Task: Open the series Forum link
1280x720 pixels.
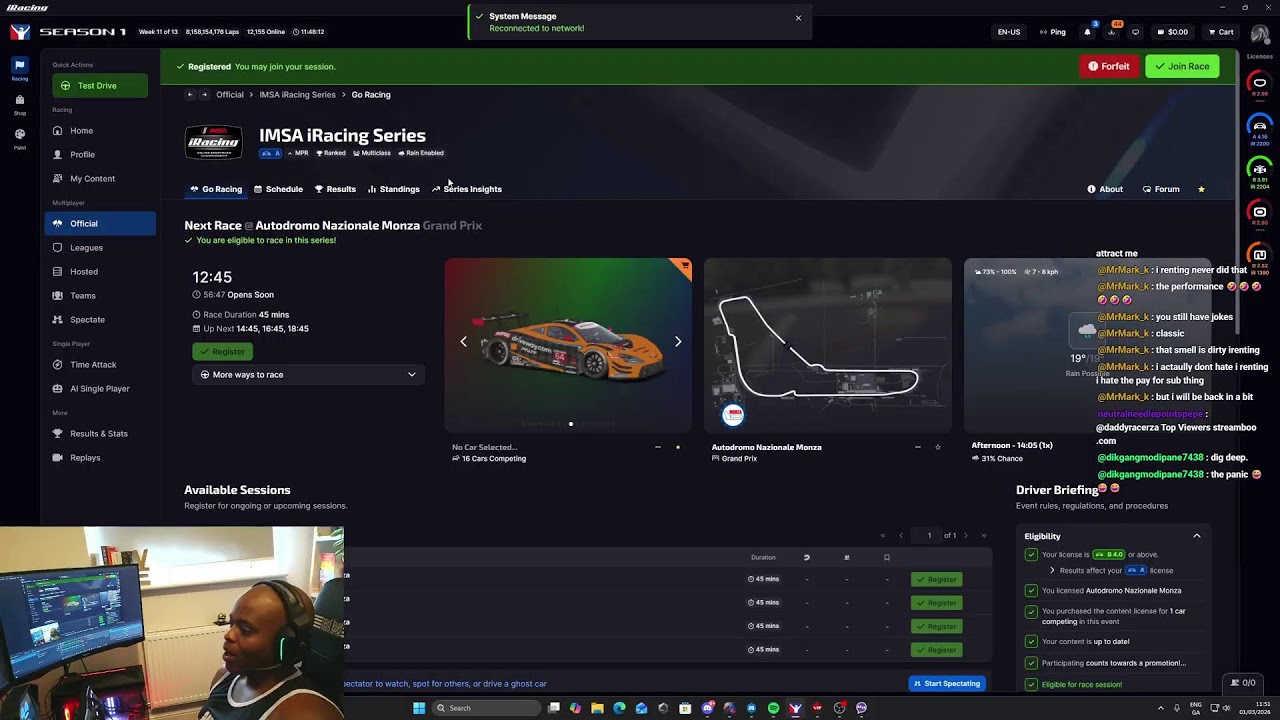Action: (x=1161, y=189)
